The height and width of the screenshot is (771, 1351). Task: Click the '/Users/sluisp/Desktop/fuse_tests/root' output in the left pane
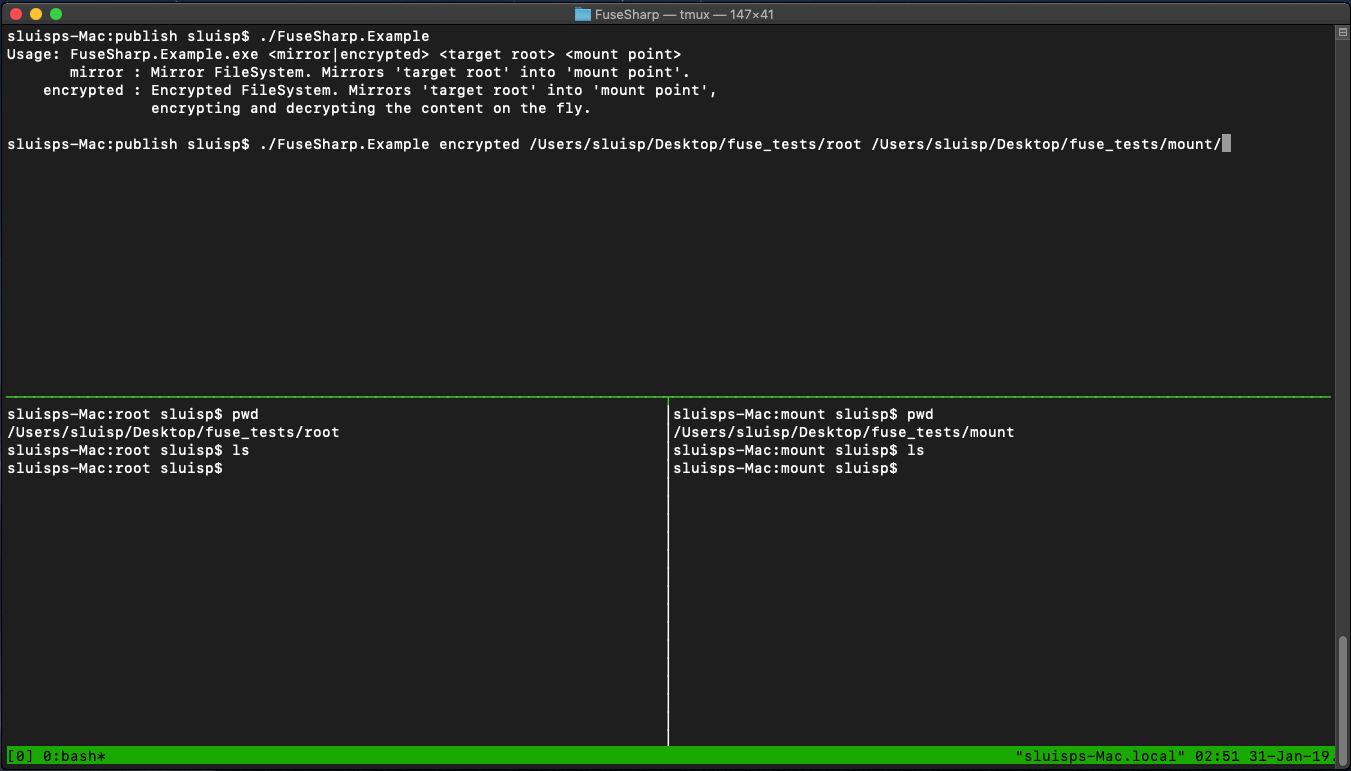click(x=173, y=432)
